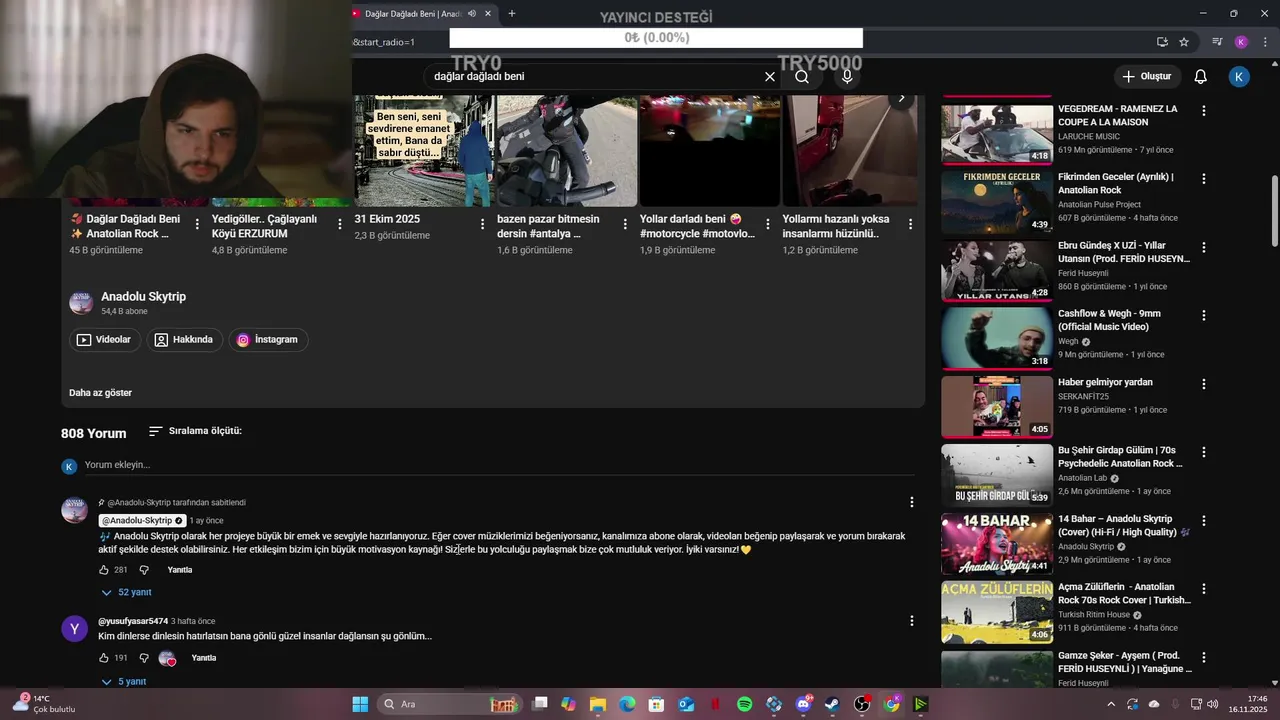Collapse description with Daha az göster
Viewport: 1280px width, 720px height.
point(100,393)
